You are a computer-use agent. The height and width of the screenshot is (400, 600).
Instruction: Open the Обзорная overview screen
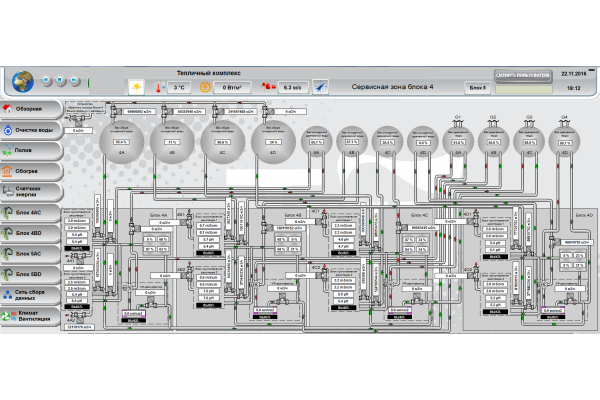[30, 108]
